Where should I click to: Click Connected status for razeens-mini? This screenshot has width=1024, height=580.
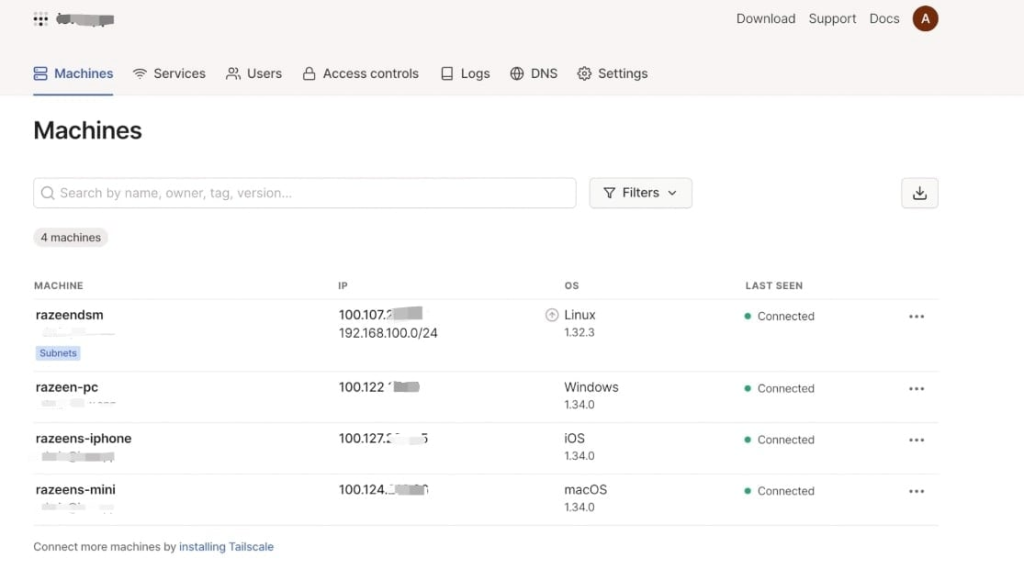pyautogui.click(x=779, y=491)
